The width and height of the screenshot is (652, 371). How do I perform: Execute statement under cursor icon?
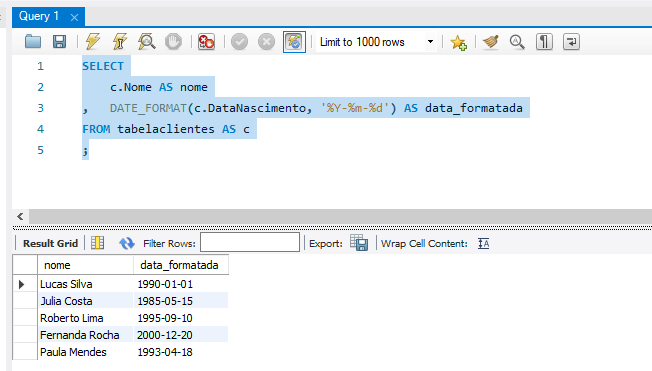tap(120, 42)
